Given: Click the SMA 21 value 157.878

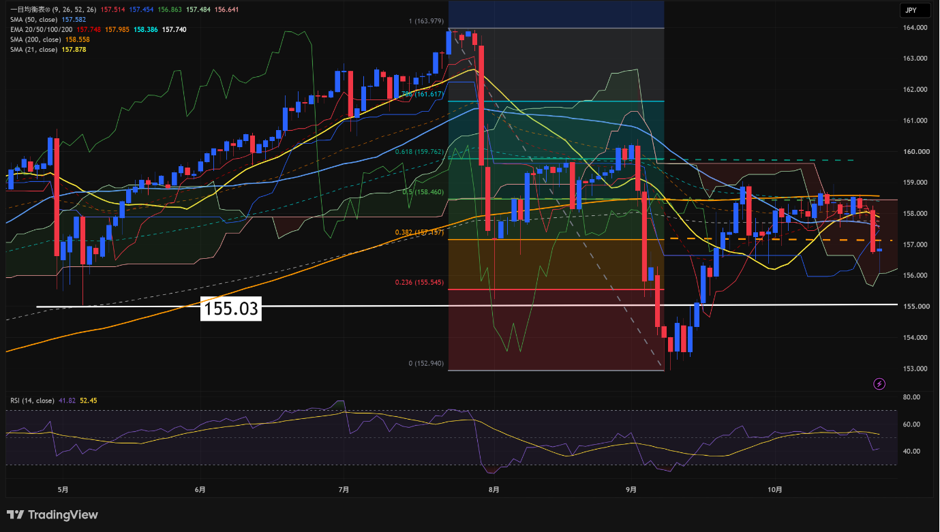Looking at the screenshot, I should tap(73, 49).
